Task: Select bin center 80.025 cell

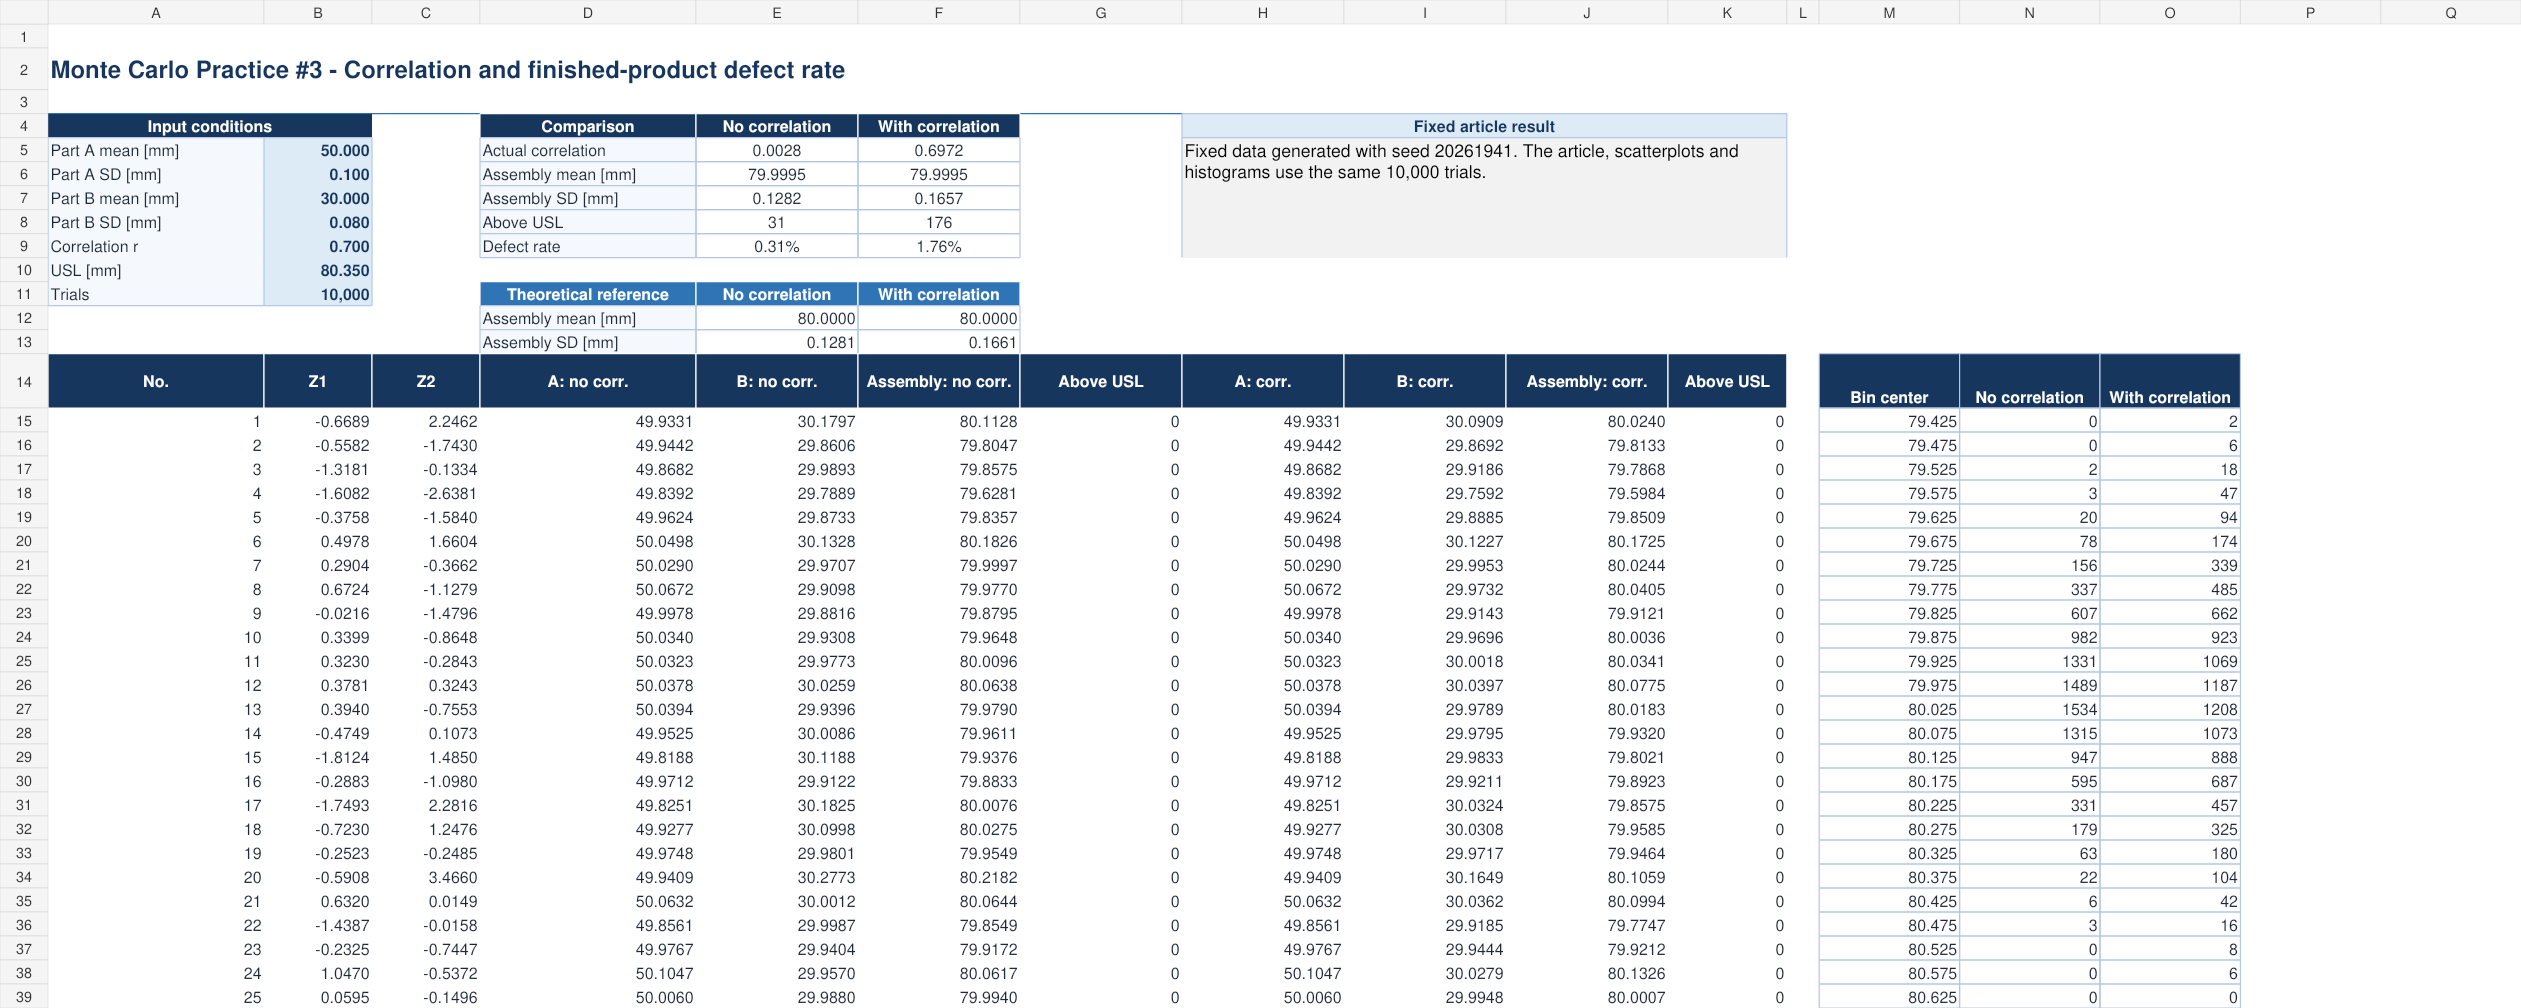Action: click(1889, 709)
